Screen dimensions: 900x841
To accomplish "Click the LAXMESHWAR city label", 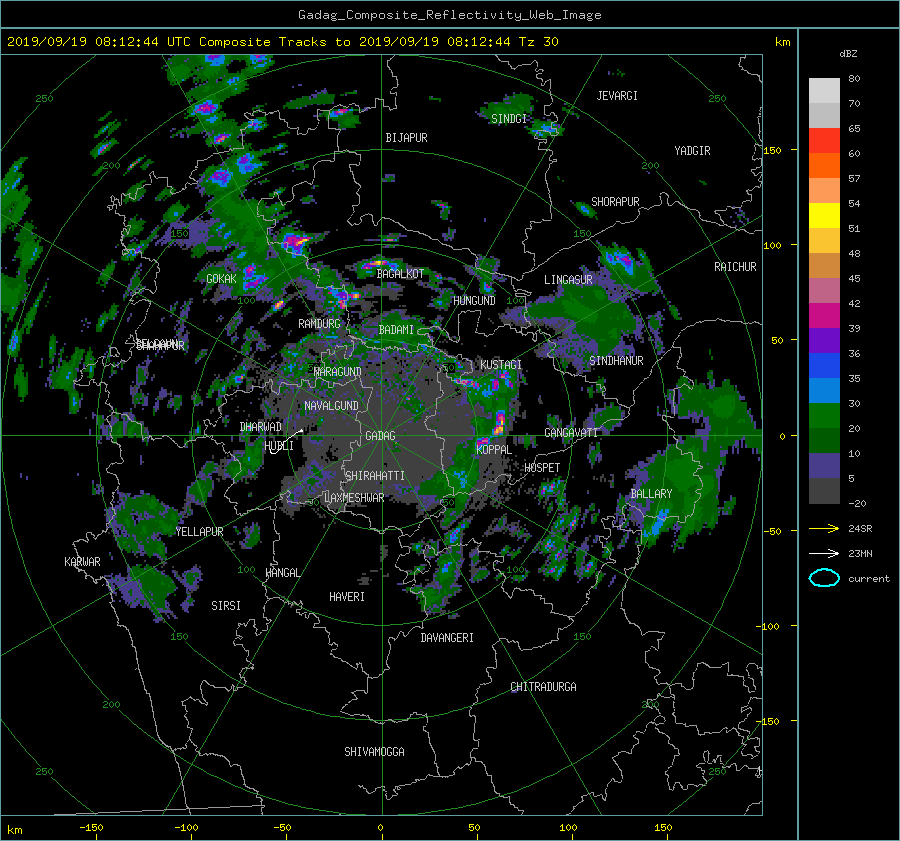I will [x=354, y=498].
